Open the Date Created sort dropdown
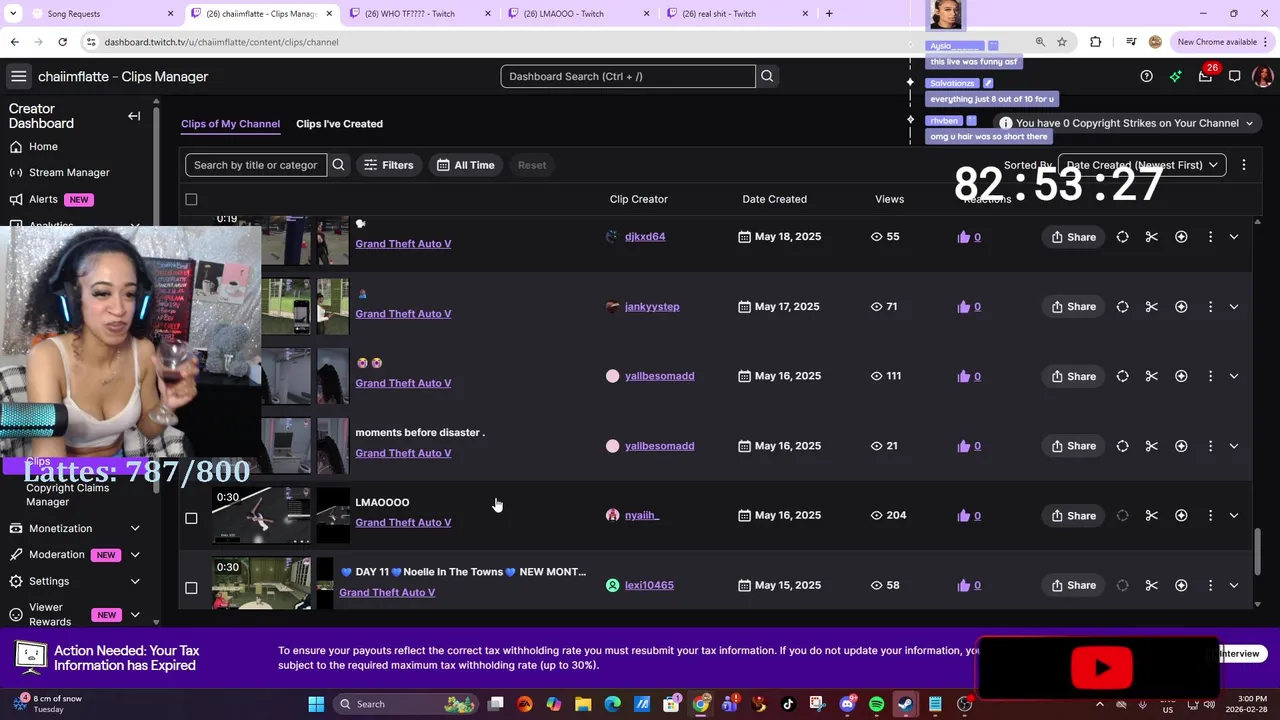This screenshot has width=1280, height=720. pyautogui.click(x=1142, y=165)
